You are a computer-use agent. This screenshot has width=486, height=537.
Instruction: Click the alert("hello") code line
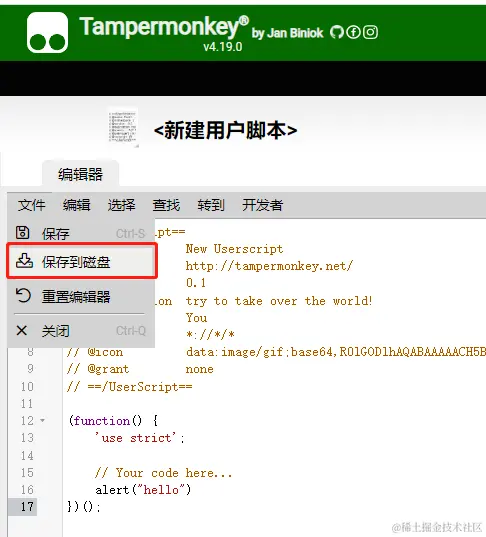coord(143,490)
